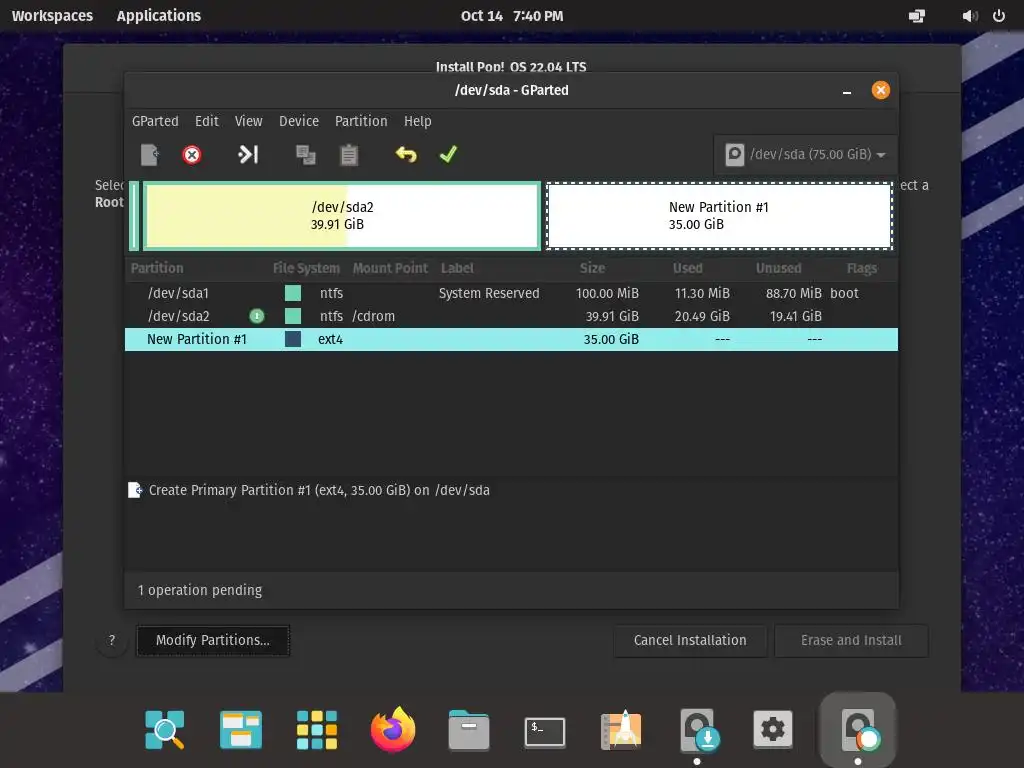Select the New Partition #1 row
The height and width of the screenshot is (768, 1024).
click(x=511, y=339)
